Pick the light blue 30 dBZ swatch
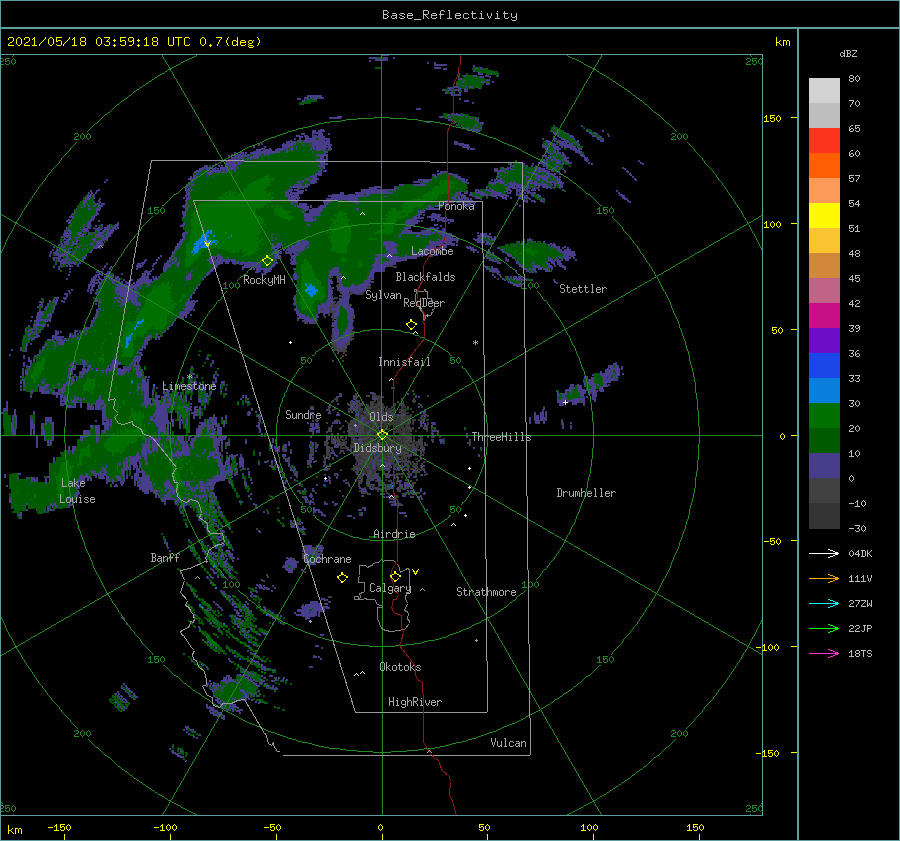 point(824,391)
